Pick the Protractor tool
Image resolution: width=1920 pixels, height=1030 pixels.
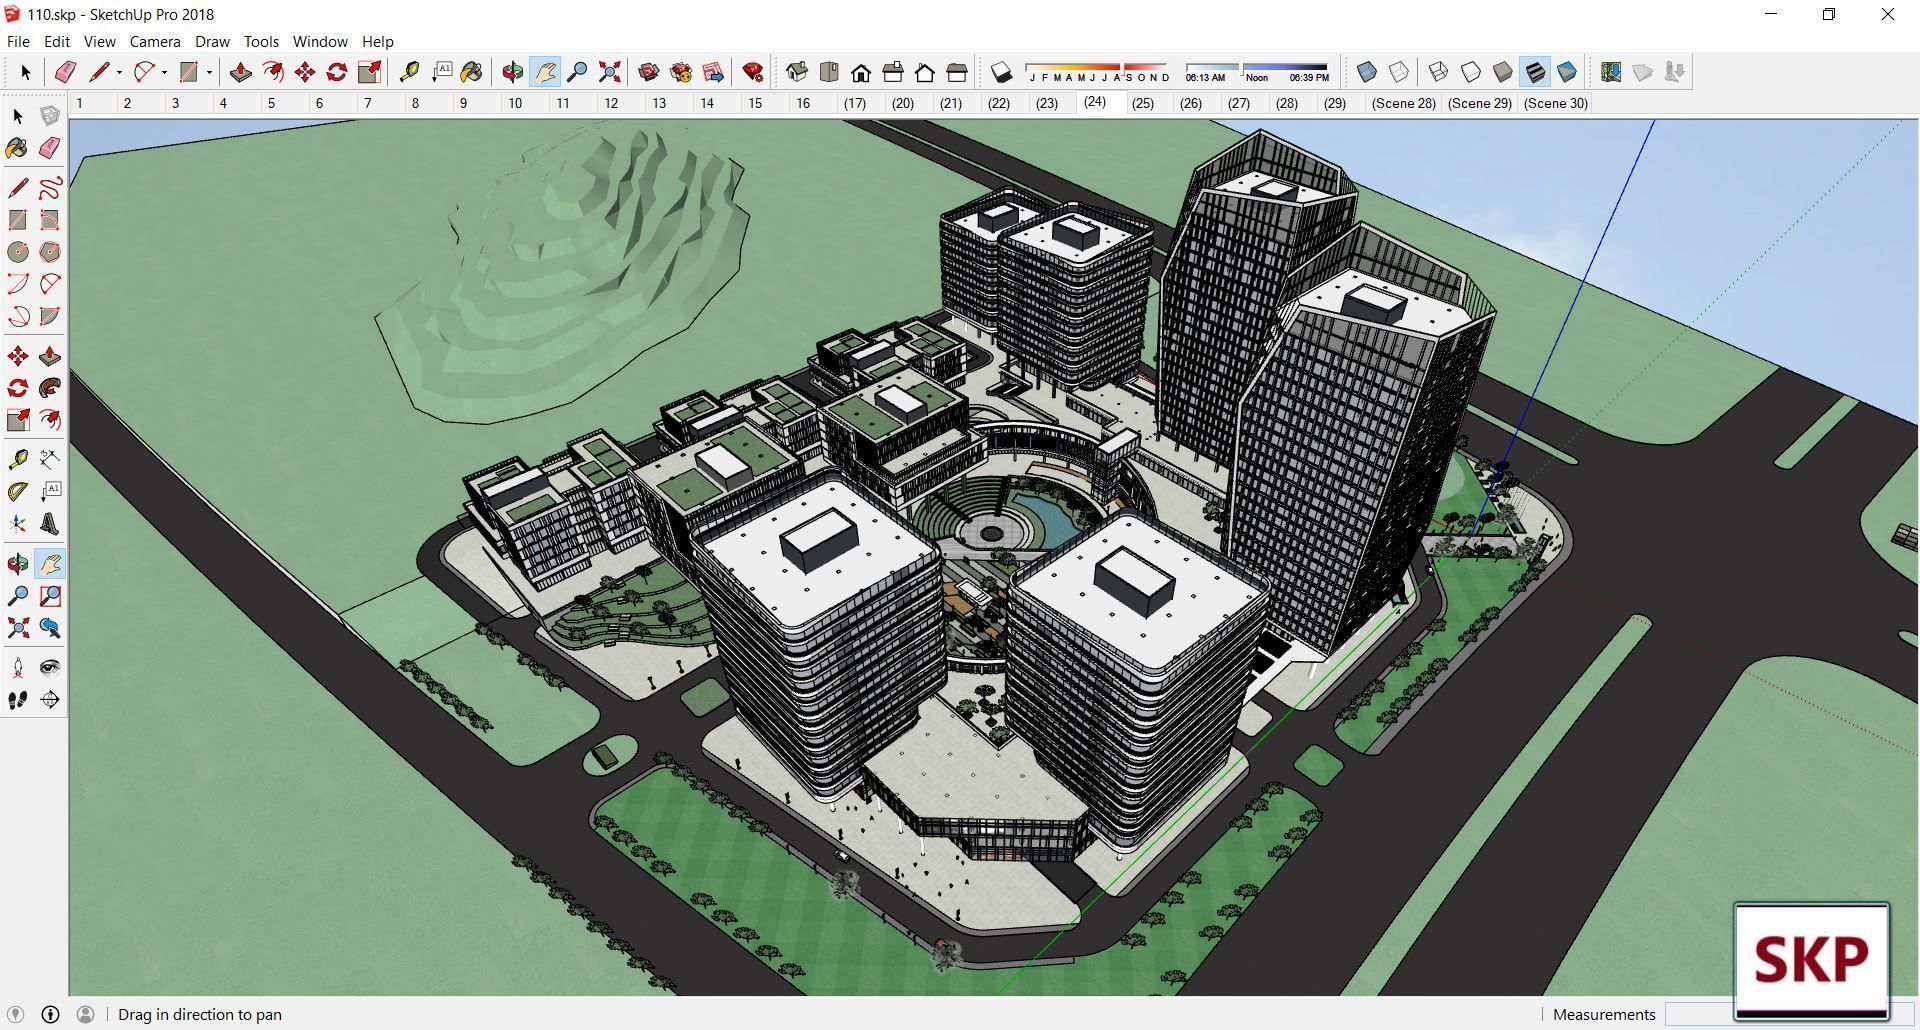coord(18,491)
